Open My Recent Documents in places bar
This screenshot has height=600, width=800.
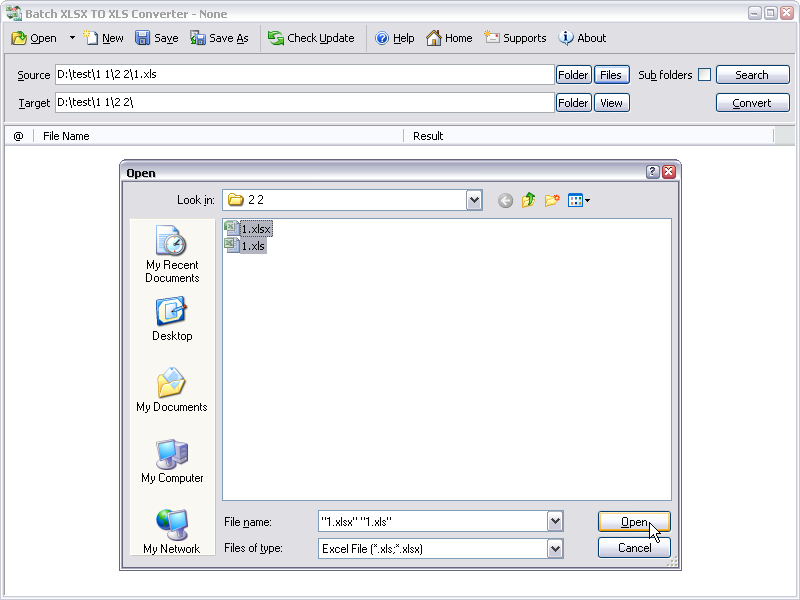coord(172,254)
